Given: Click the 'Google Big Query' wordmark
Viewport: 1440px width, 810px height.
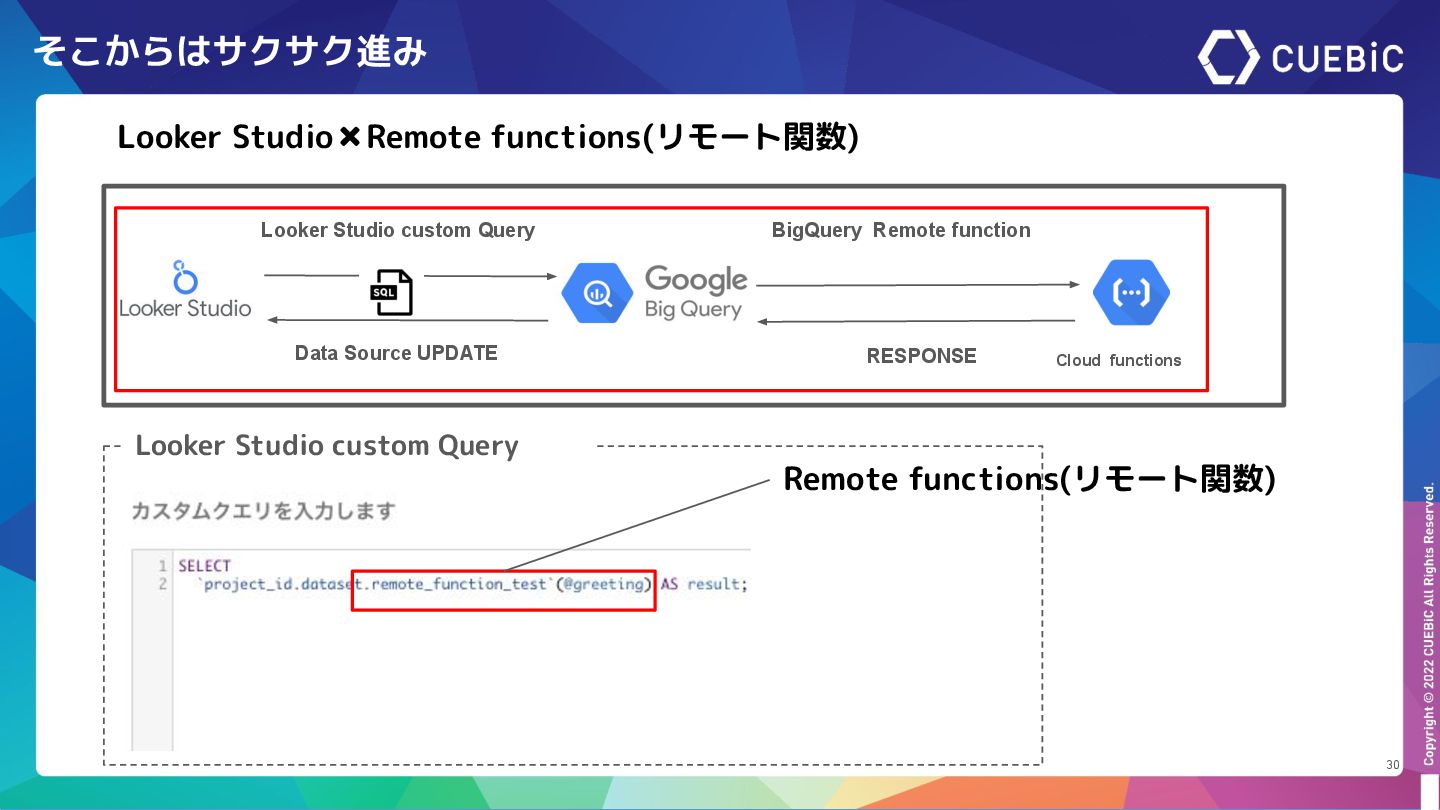Looking at the screenshot, I should pos(696,292).
